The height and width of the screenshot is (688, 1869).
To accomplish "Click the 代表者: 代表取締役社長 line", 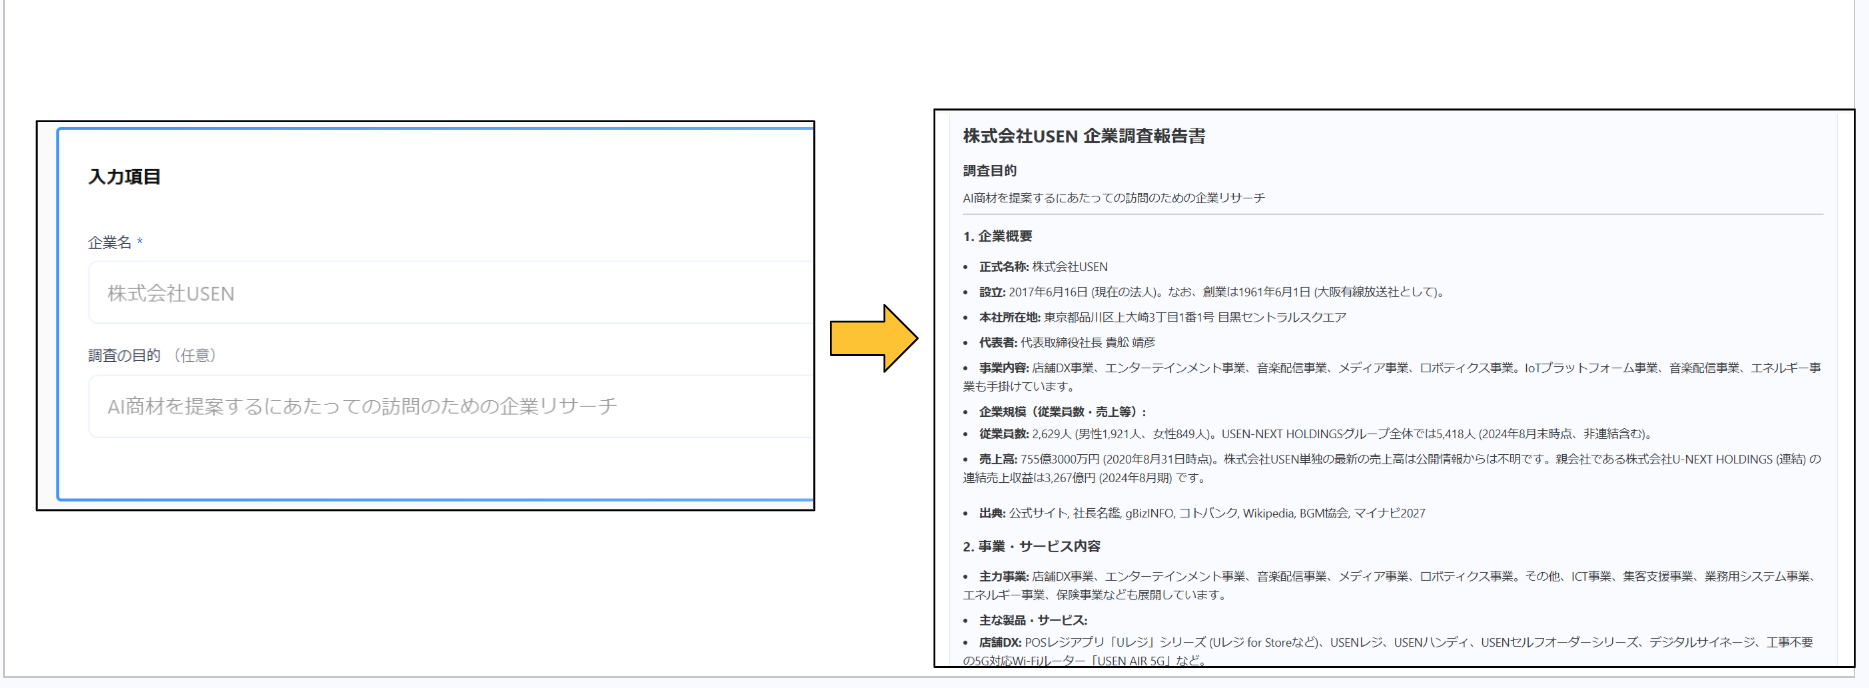I will click(1067, 342).
